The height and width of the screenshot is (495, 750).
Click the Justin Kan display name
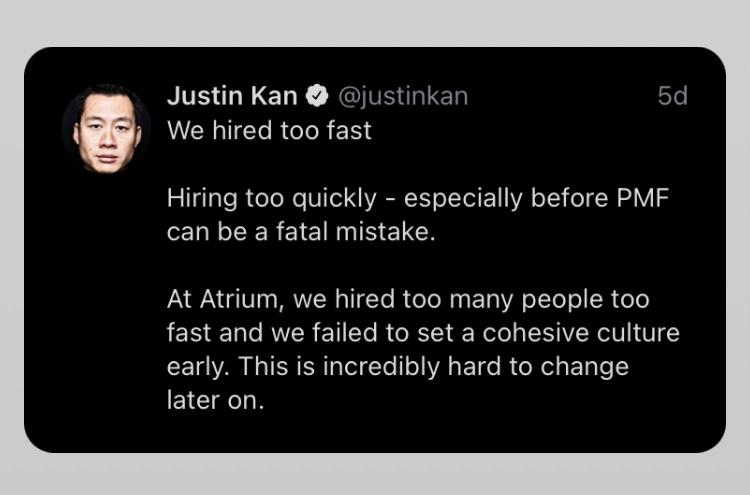point(232,97)
